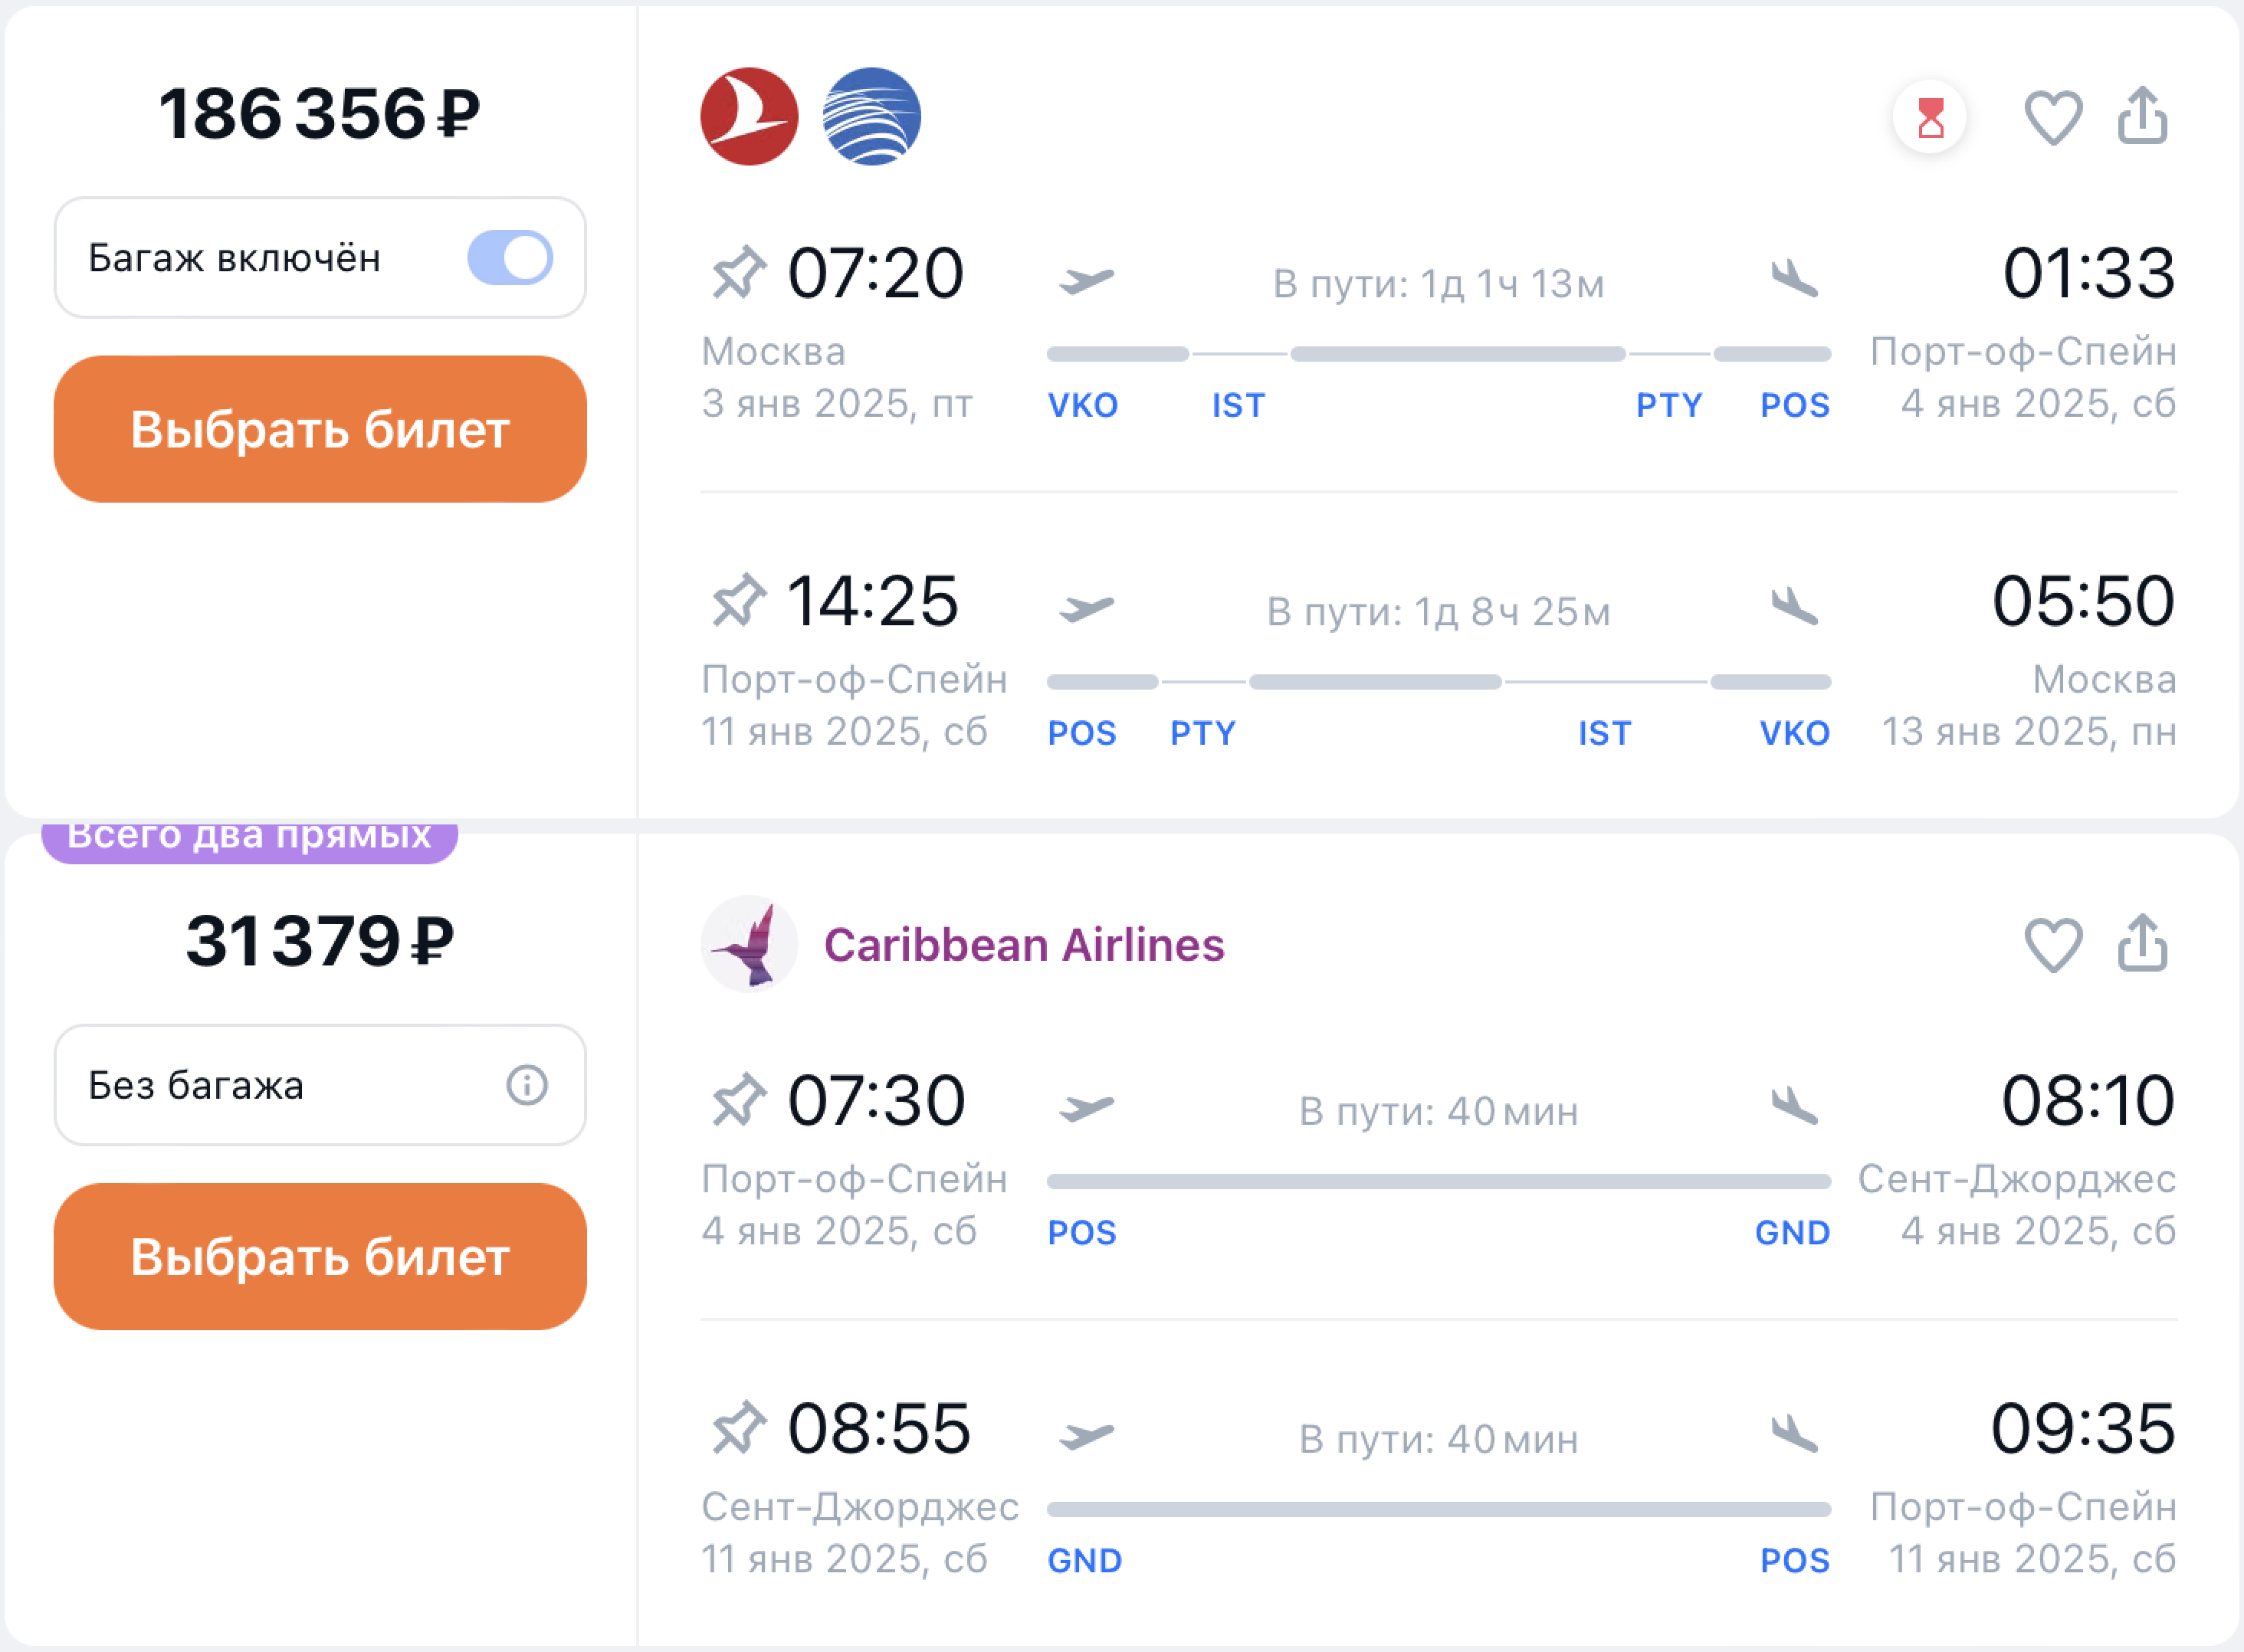Click the Turkish Airlines logo icon
Viewport: 2244px width, 1652px height.
[749, 116]
